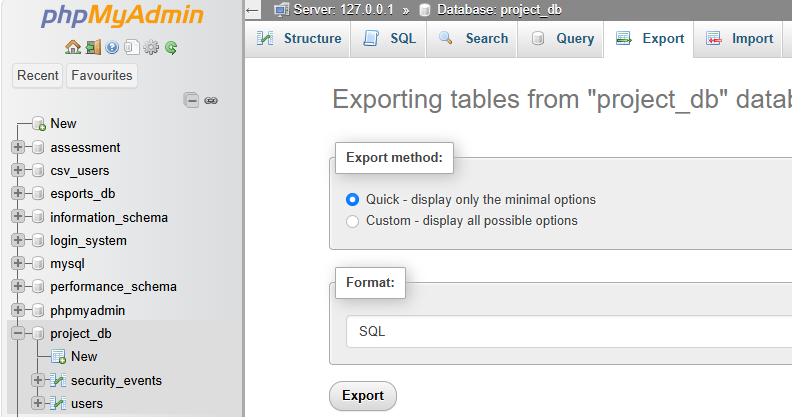Select Custom export method radio button
Screen dimensions: 792x417
tap(353, 221)
